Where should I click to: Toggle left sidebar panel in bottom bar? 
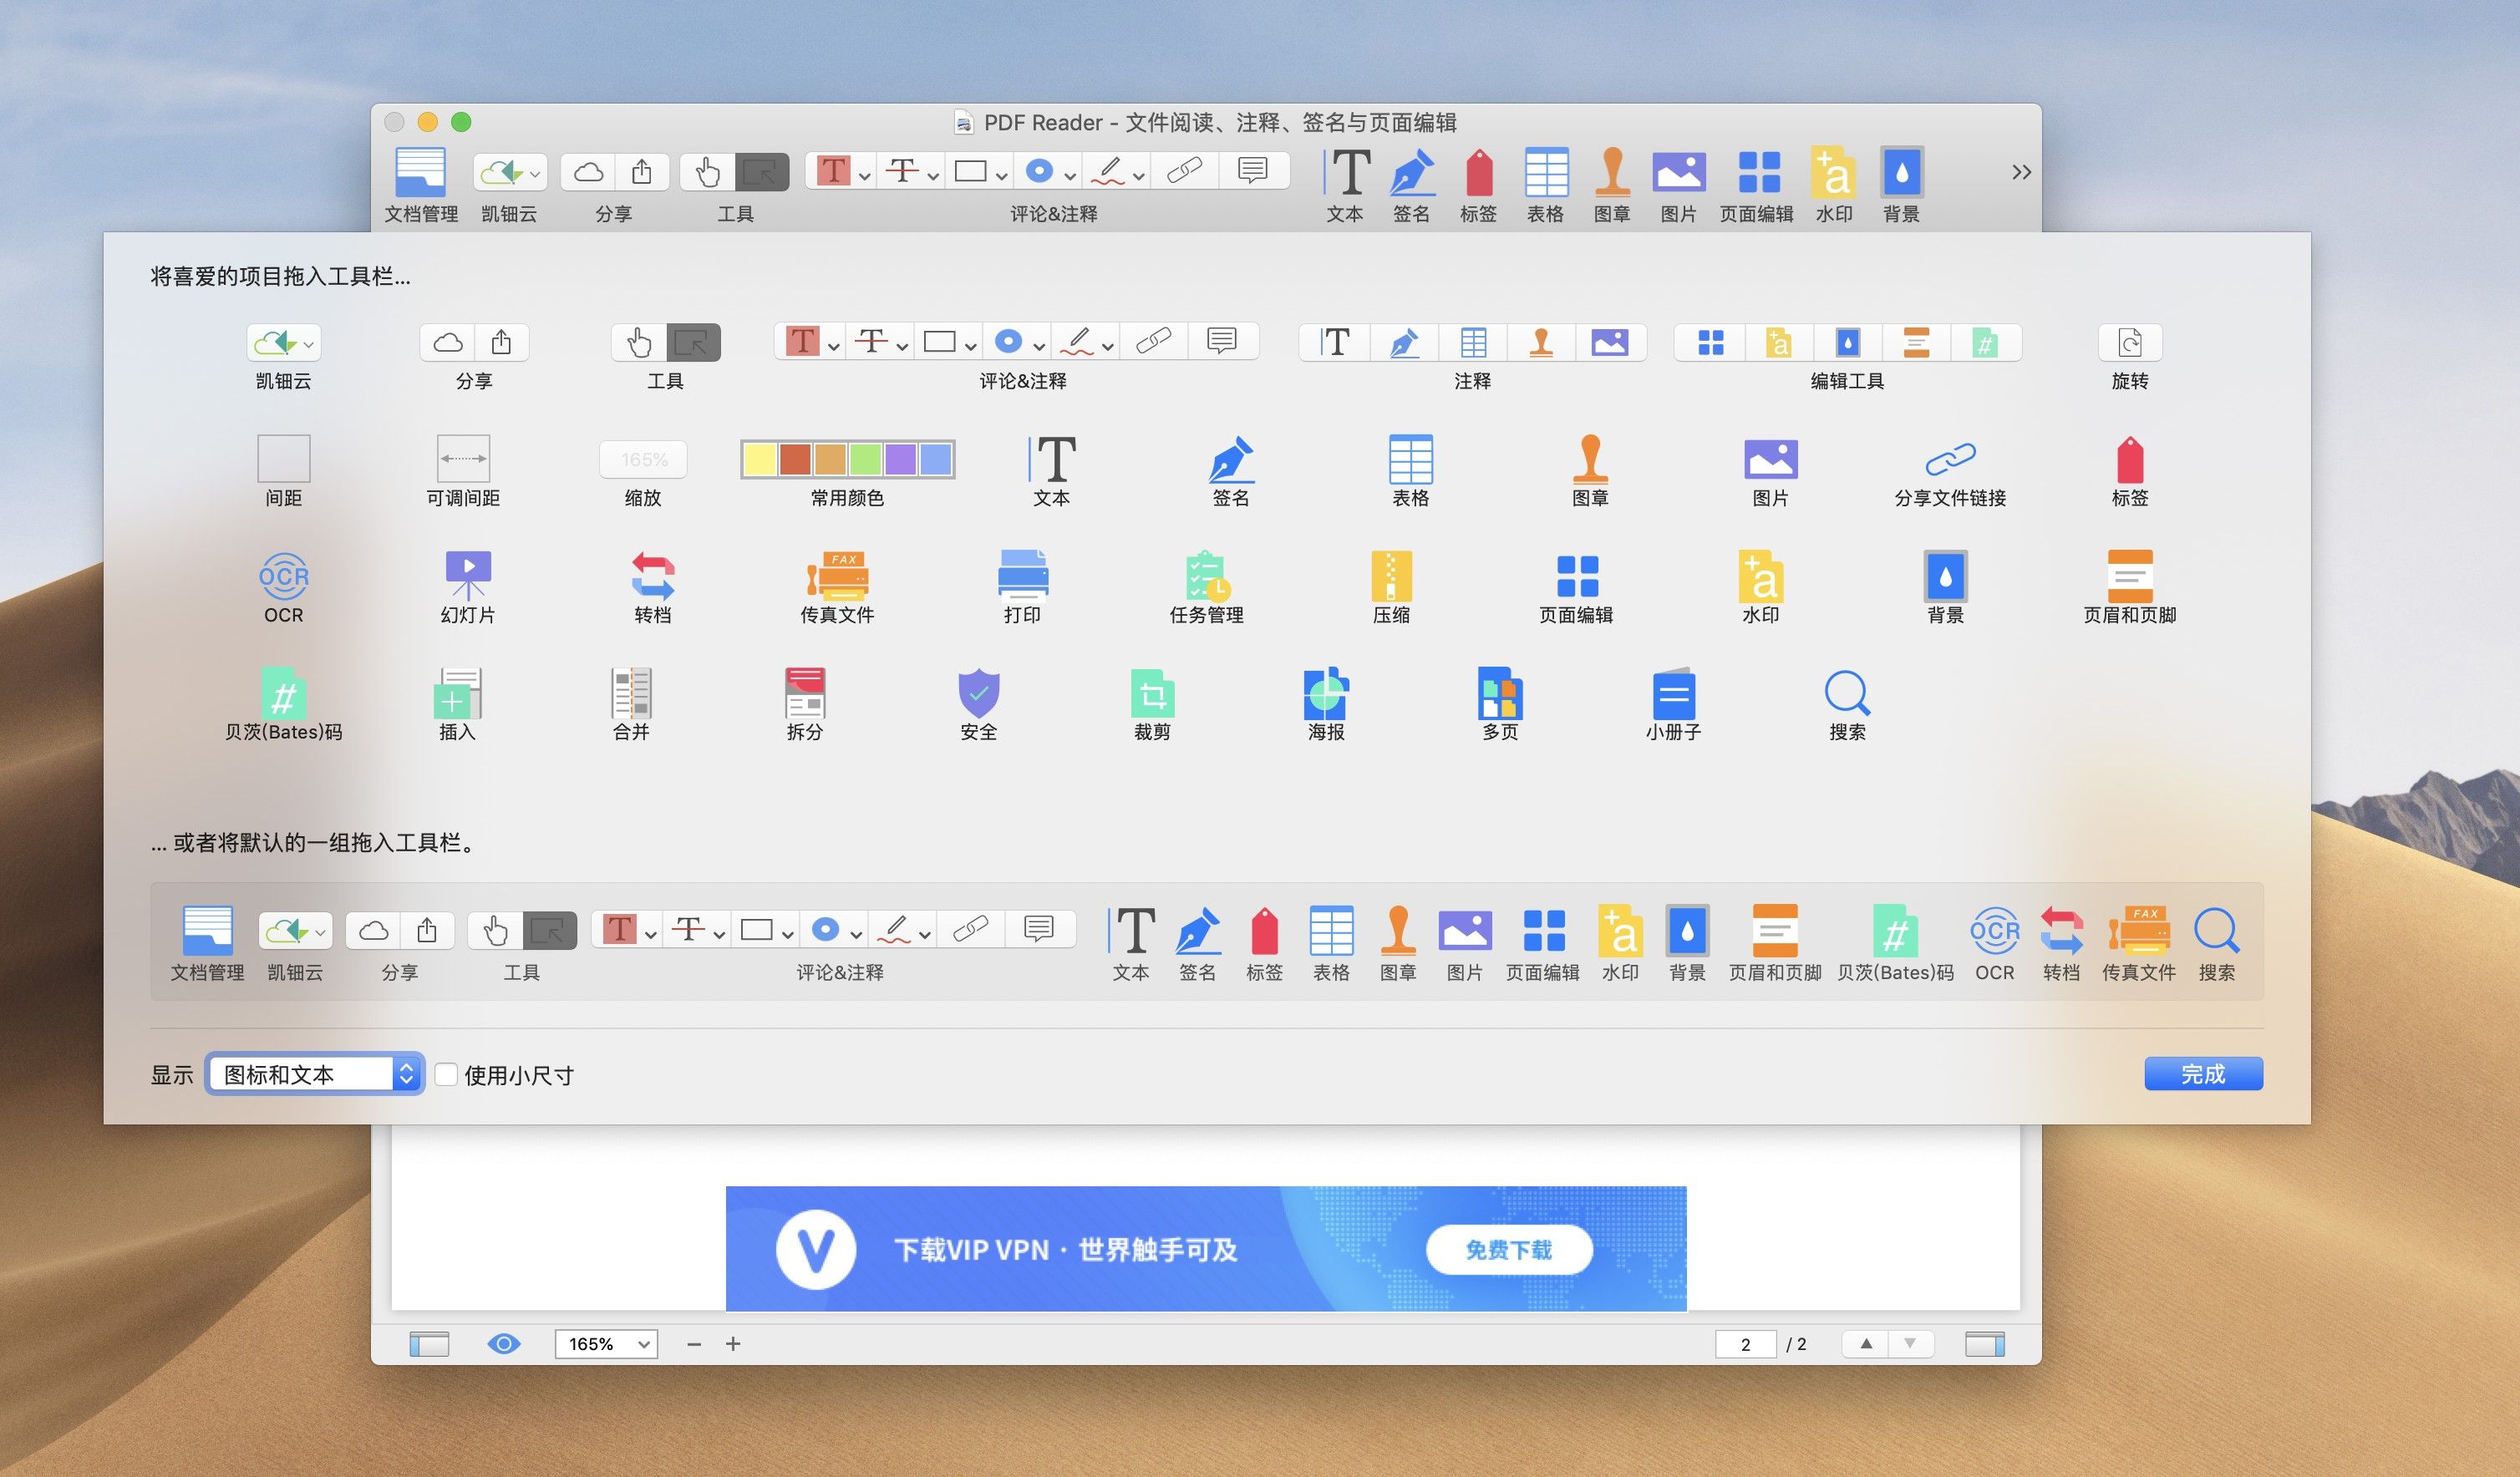tap(429, 1344)
